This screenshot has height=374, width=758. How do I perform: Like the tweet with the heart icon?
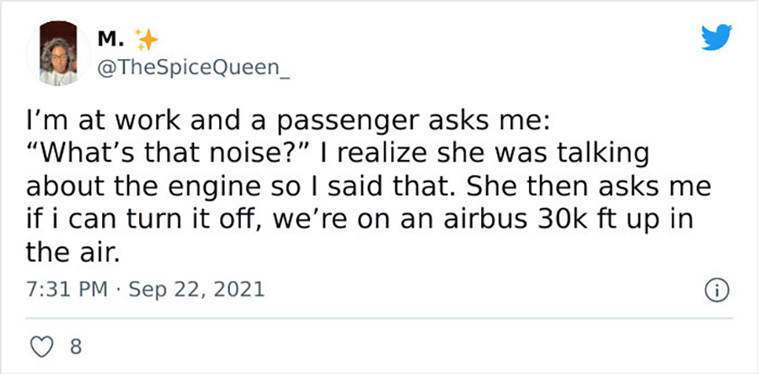(x=42, y=347)
